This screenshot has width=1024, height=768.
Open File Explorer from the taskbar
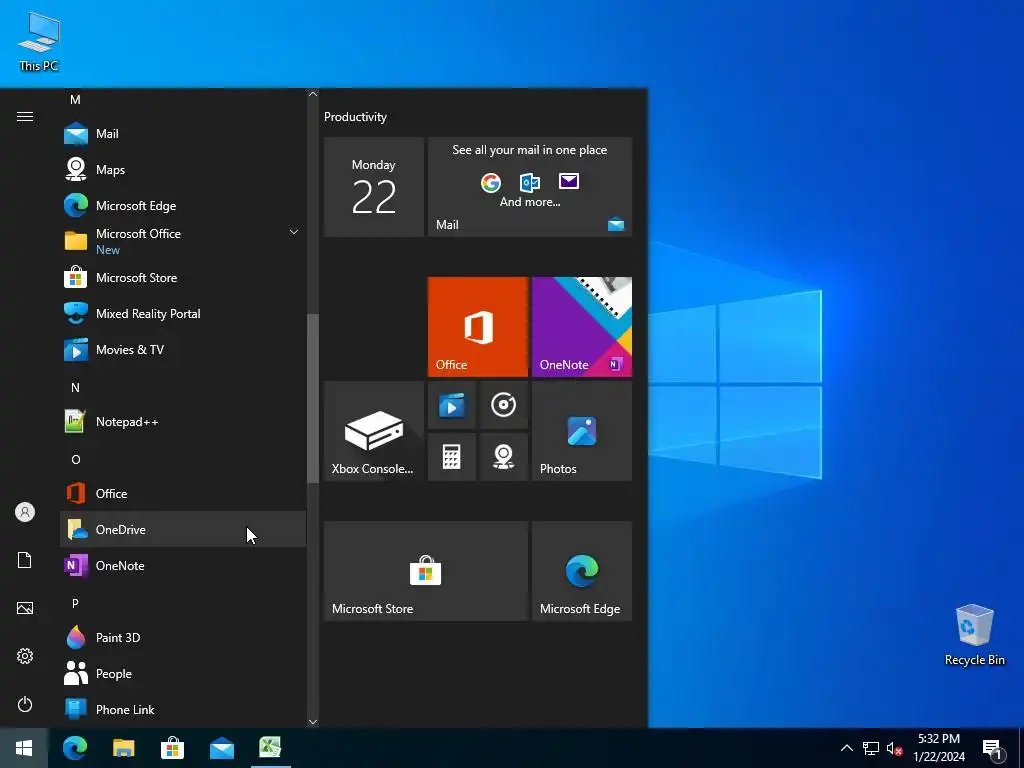point(123,748)
